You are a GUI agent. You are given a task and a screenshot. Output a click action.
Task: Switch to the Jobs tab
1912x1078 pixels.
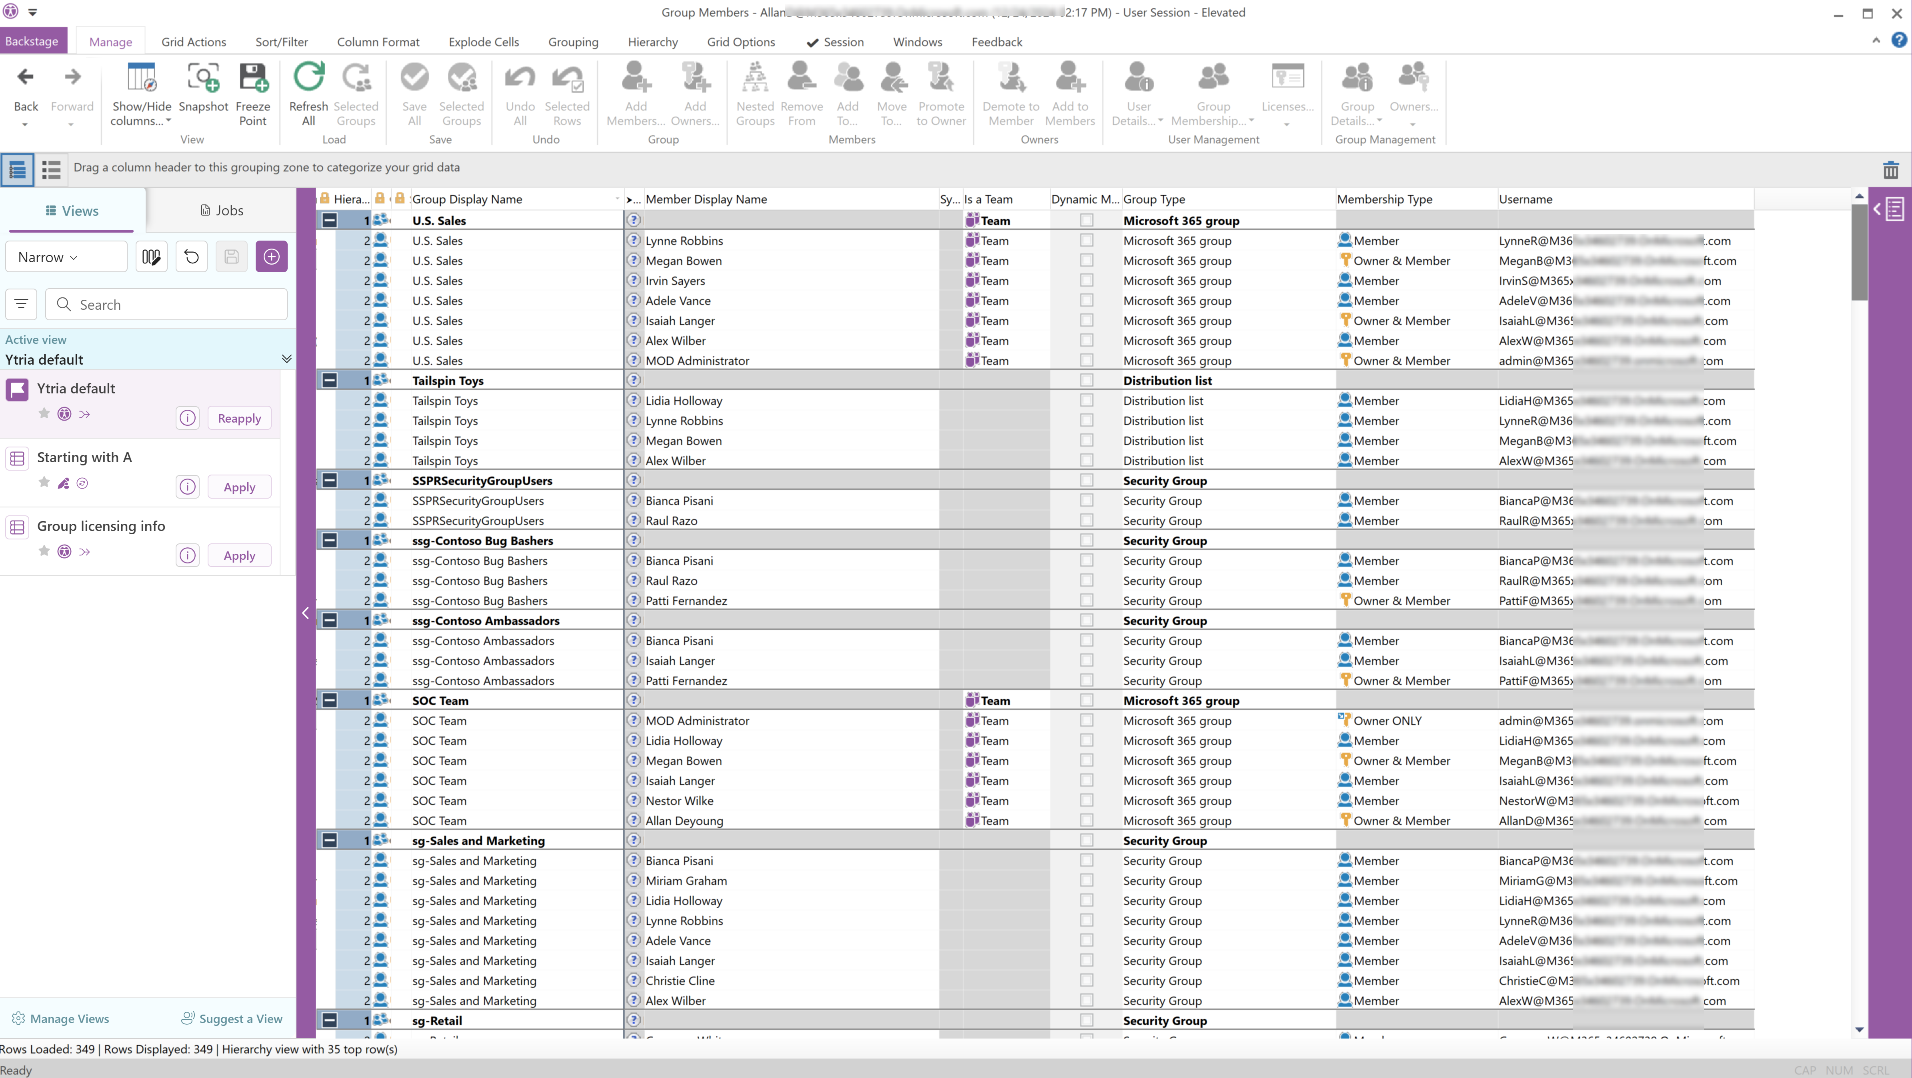coord(221,211)
